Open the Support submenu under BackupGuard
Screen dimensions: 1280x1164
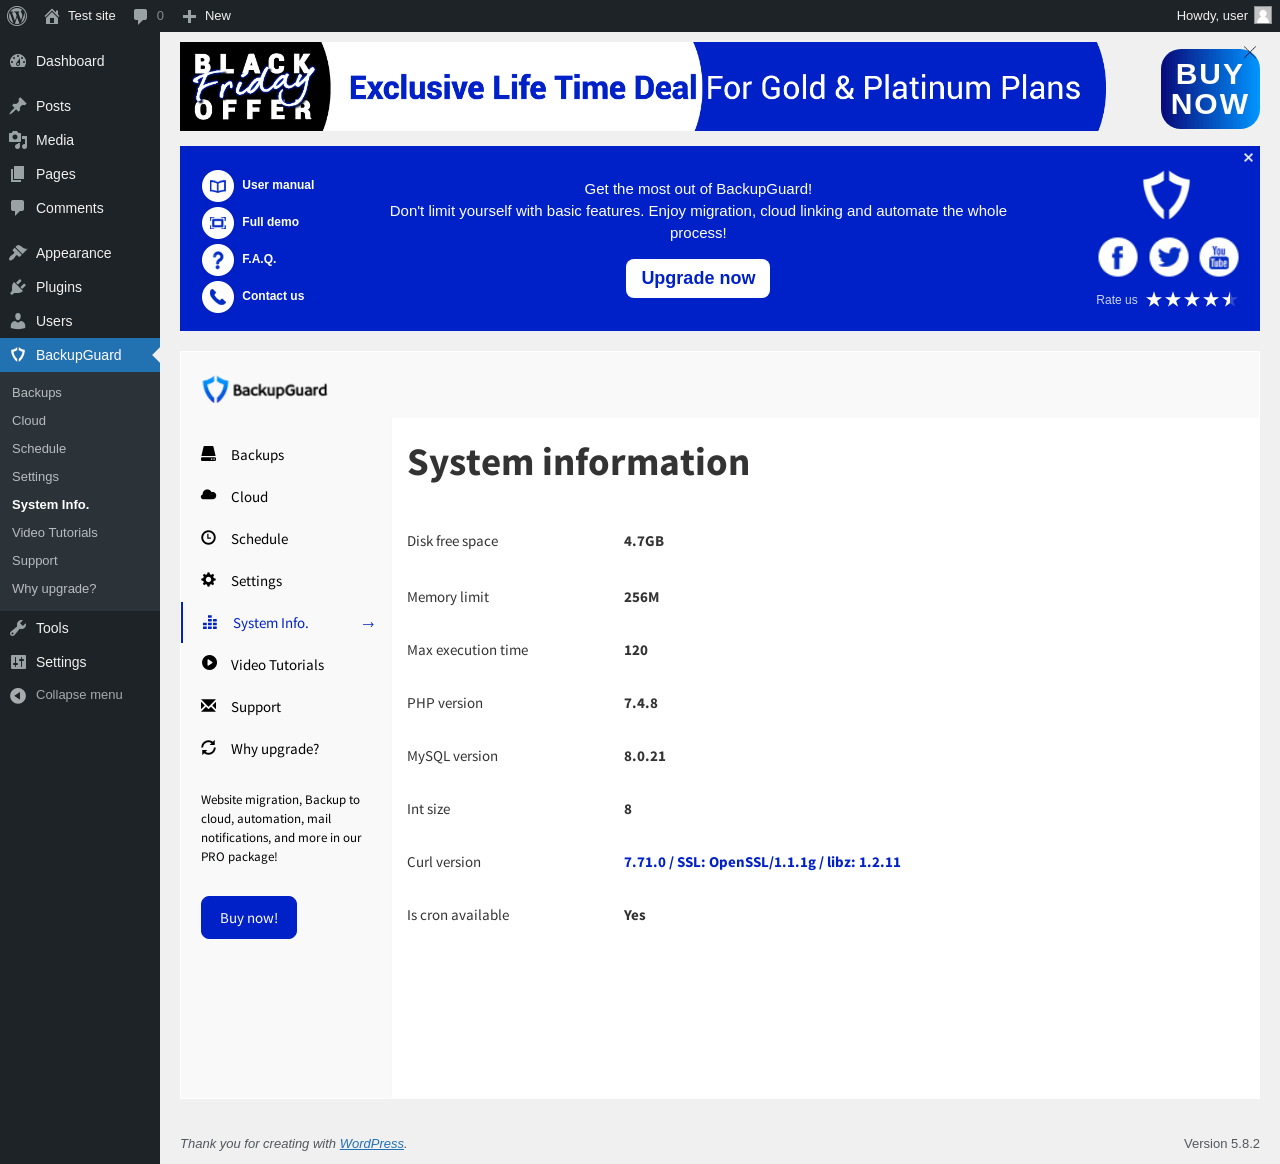click(35, 561)
